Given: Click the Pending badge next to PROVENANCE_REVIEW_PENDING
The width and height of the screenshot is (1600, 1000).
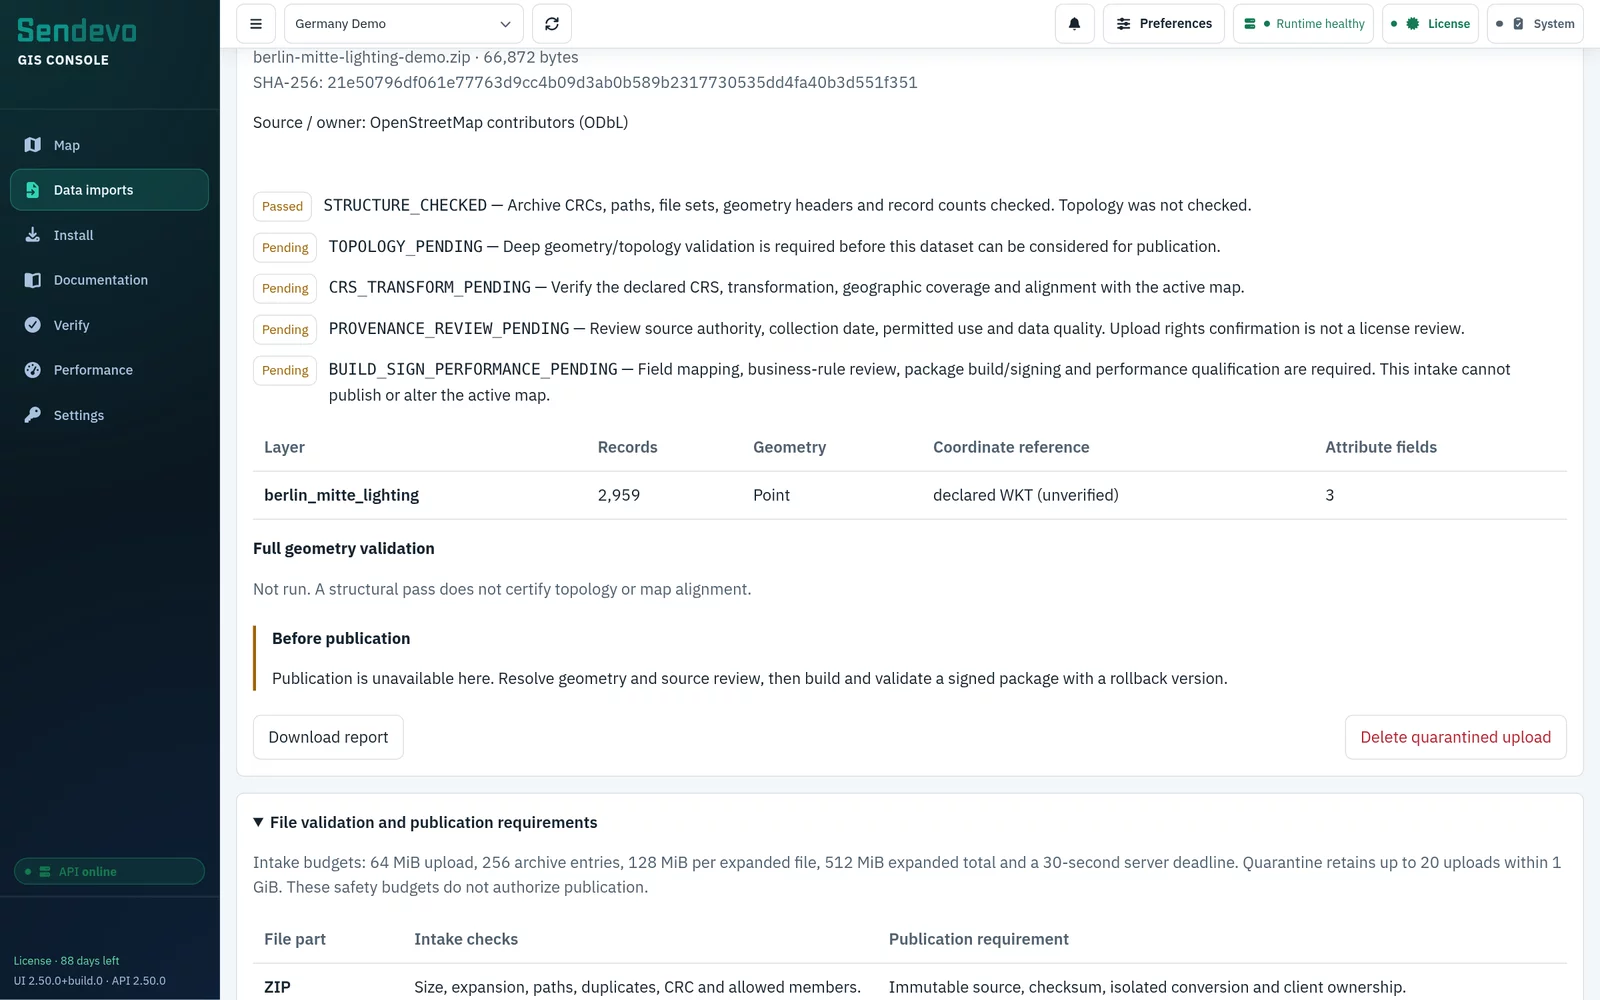Looking at the screenshot, I should click(x=285, y=329).
